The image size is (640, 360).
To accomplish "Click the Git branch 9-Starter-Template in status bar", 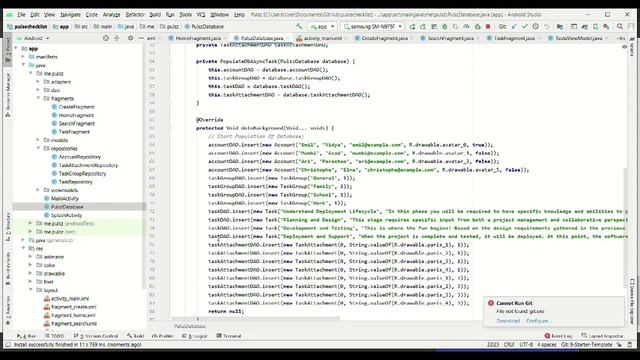I will pyautogui.click(x=587, y=345).
